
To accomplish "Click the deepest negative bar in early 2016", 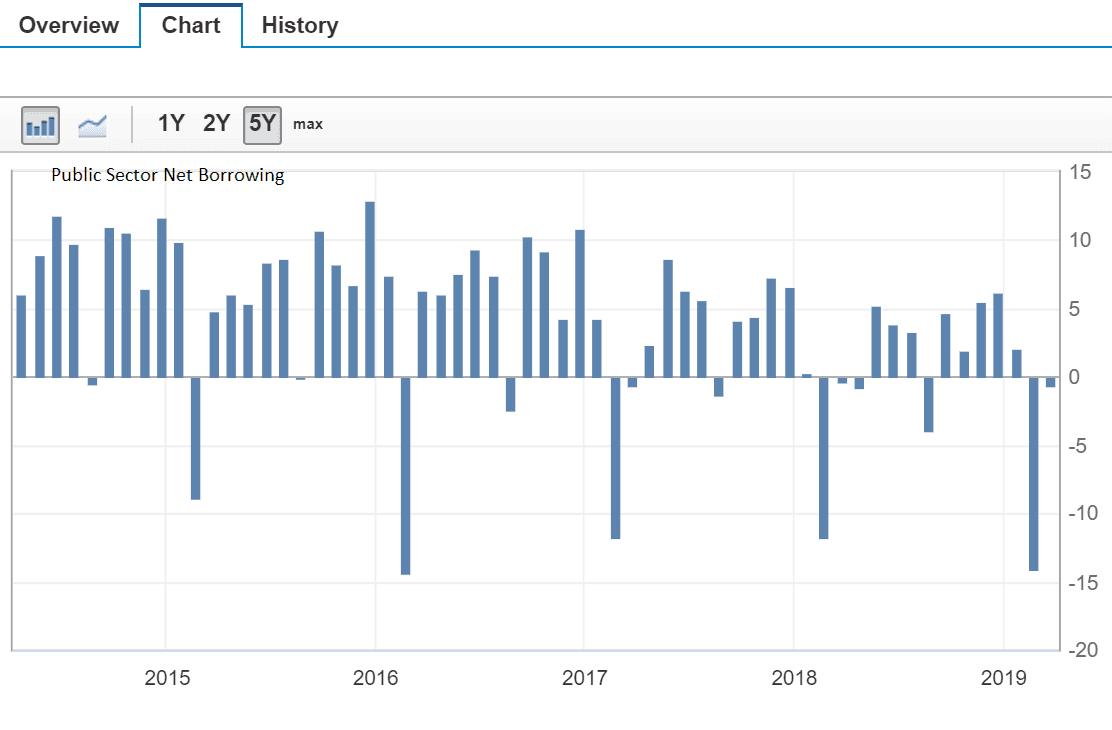I will [406, 475].
